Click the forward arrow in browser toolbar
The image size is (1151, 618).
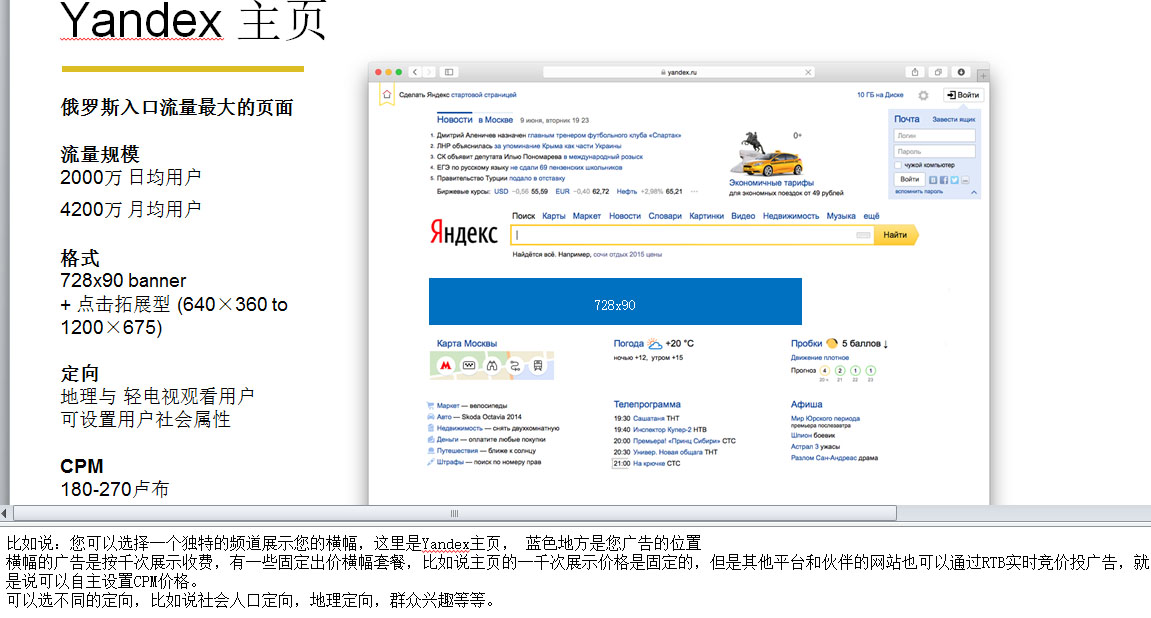tap(429, 72)
